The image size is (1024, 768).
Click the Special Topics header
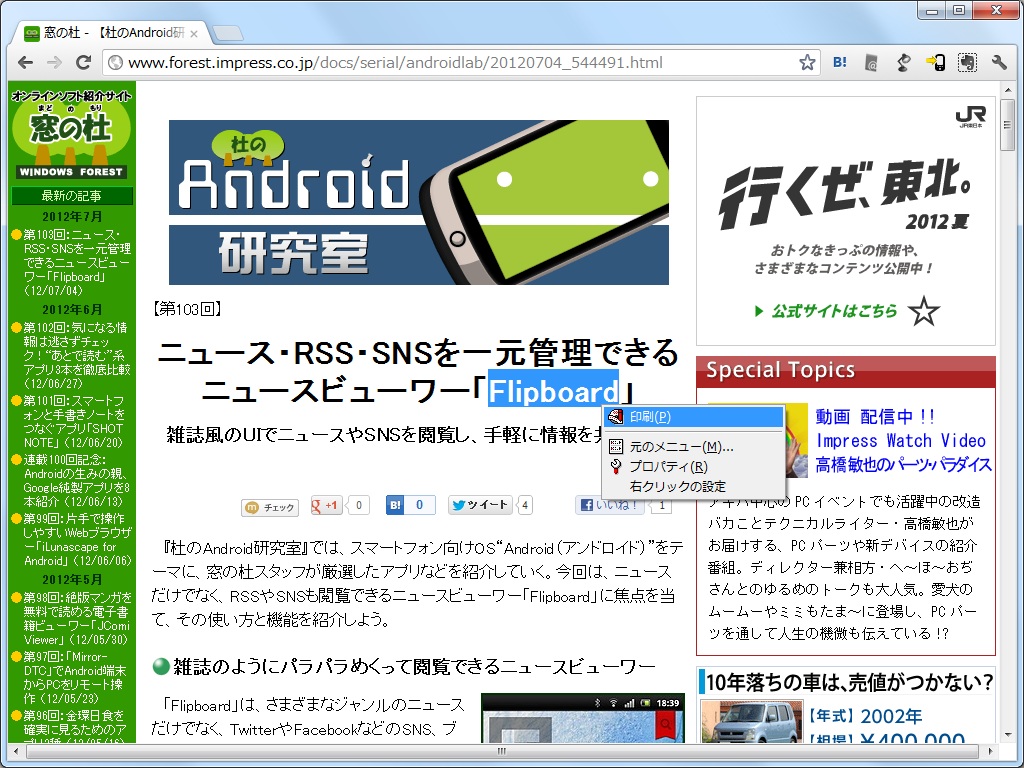(x=846, y=371)
